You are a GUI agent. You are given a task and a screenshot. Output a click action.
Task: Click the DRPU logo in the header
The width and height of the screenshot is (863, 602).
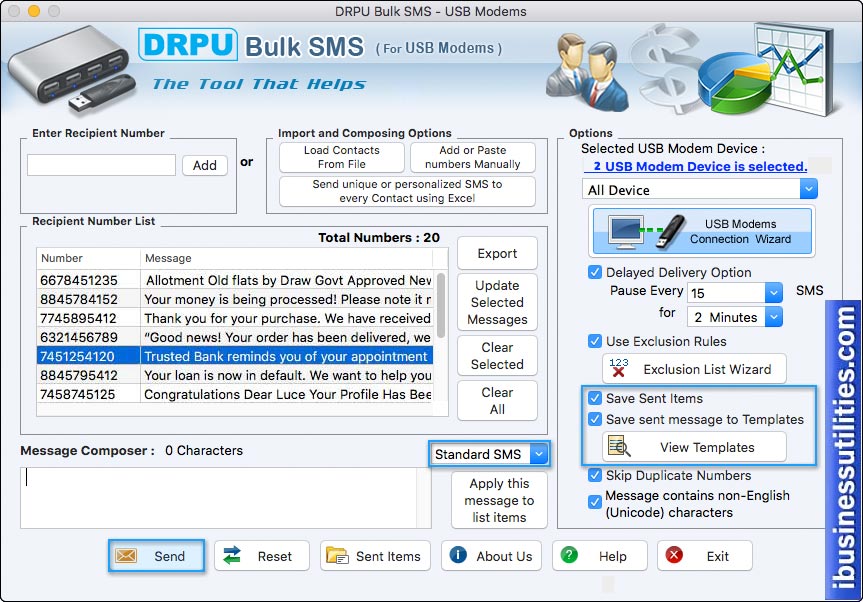click(188, 45)
